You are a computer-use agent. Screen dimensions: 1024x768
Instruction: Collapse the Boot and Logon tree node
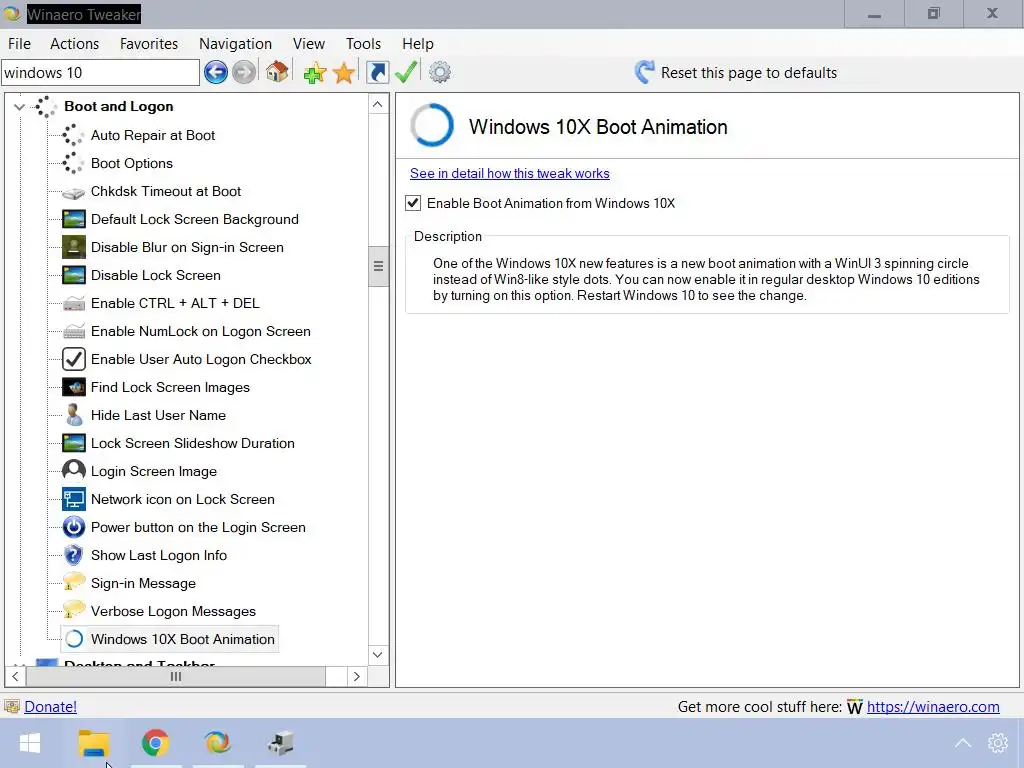click(20, 106)
